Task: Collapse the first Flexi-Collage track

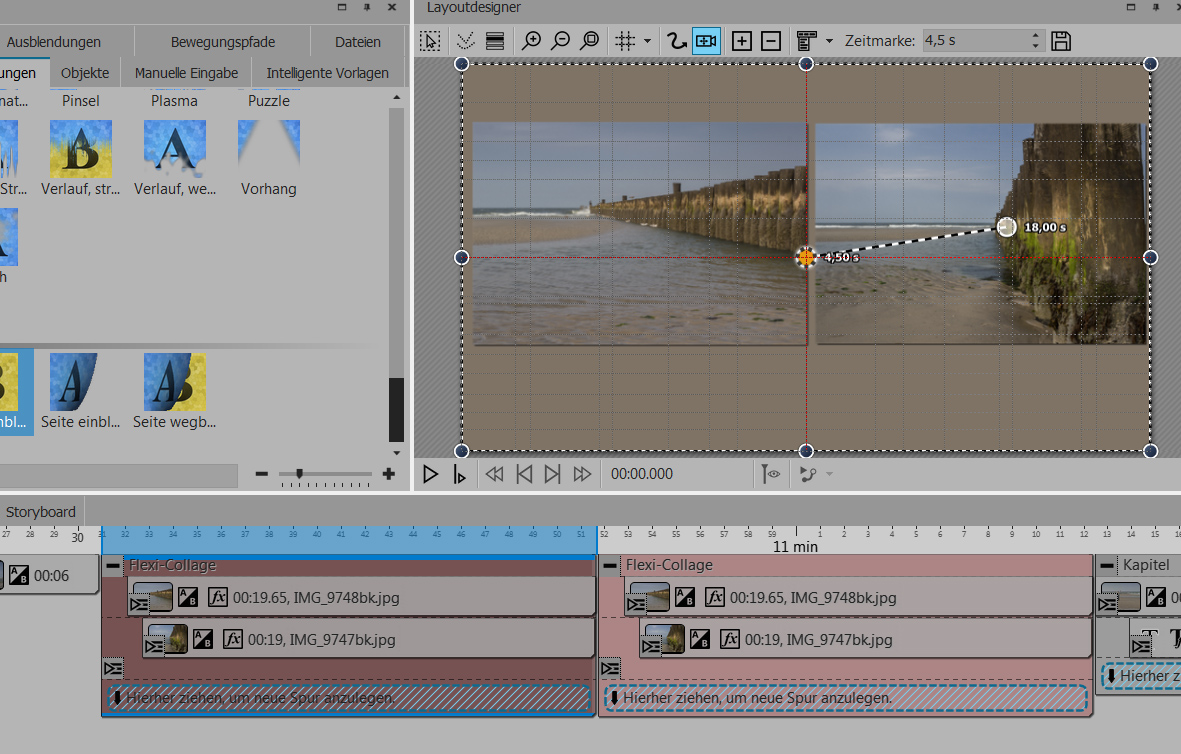Action: pos(114,565)
